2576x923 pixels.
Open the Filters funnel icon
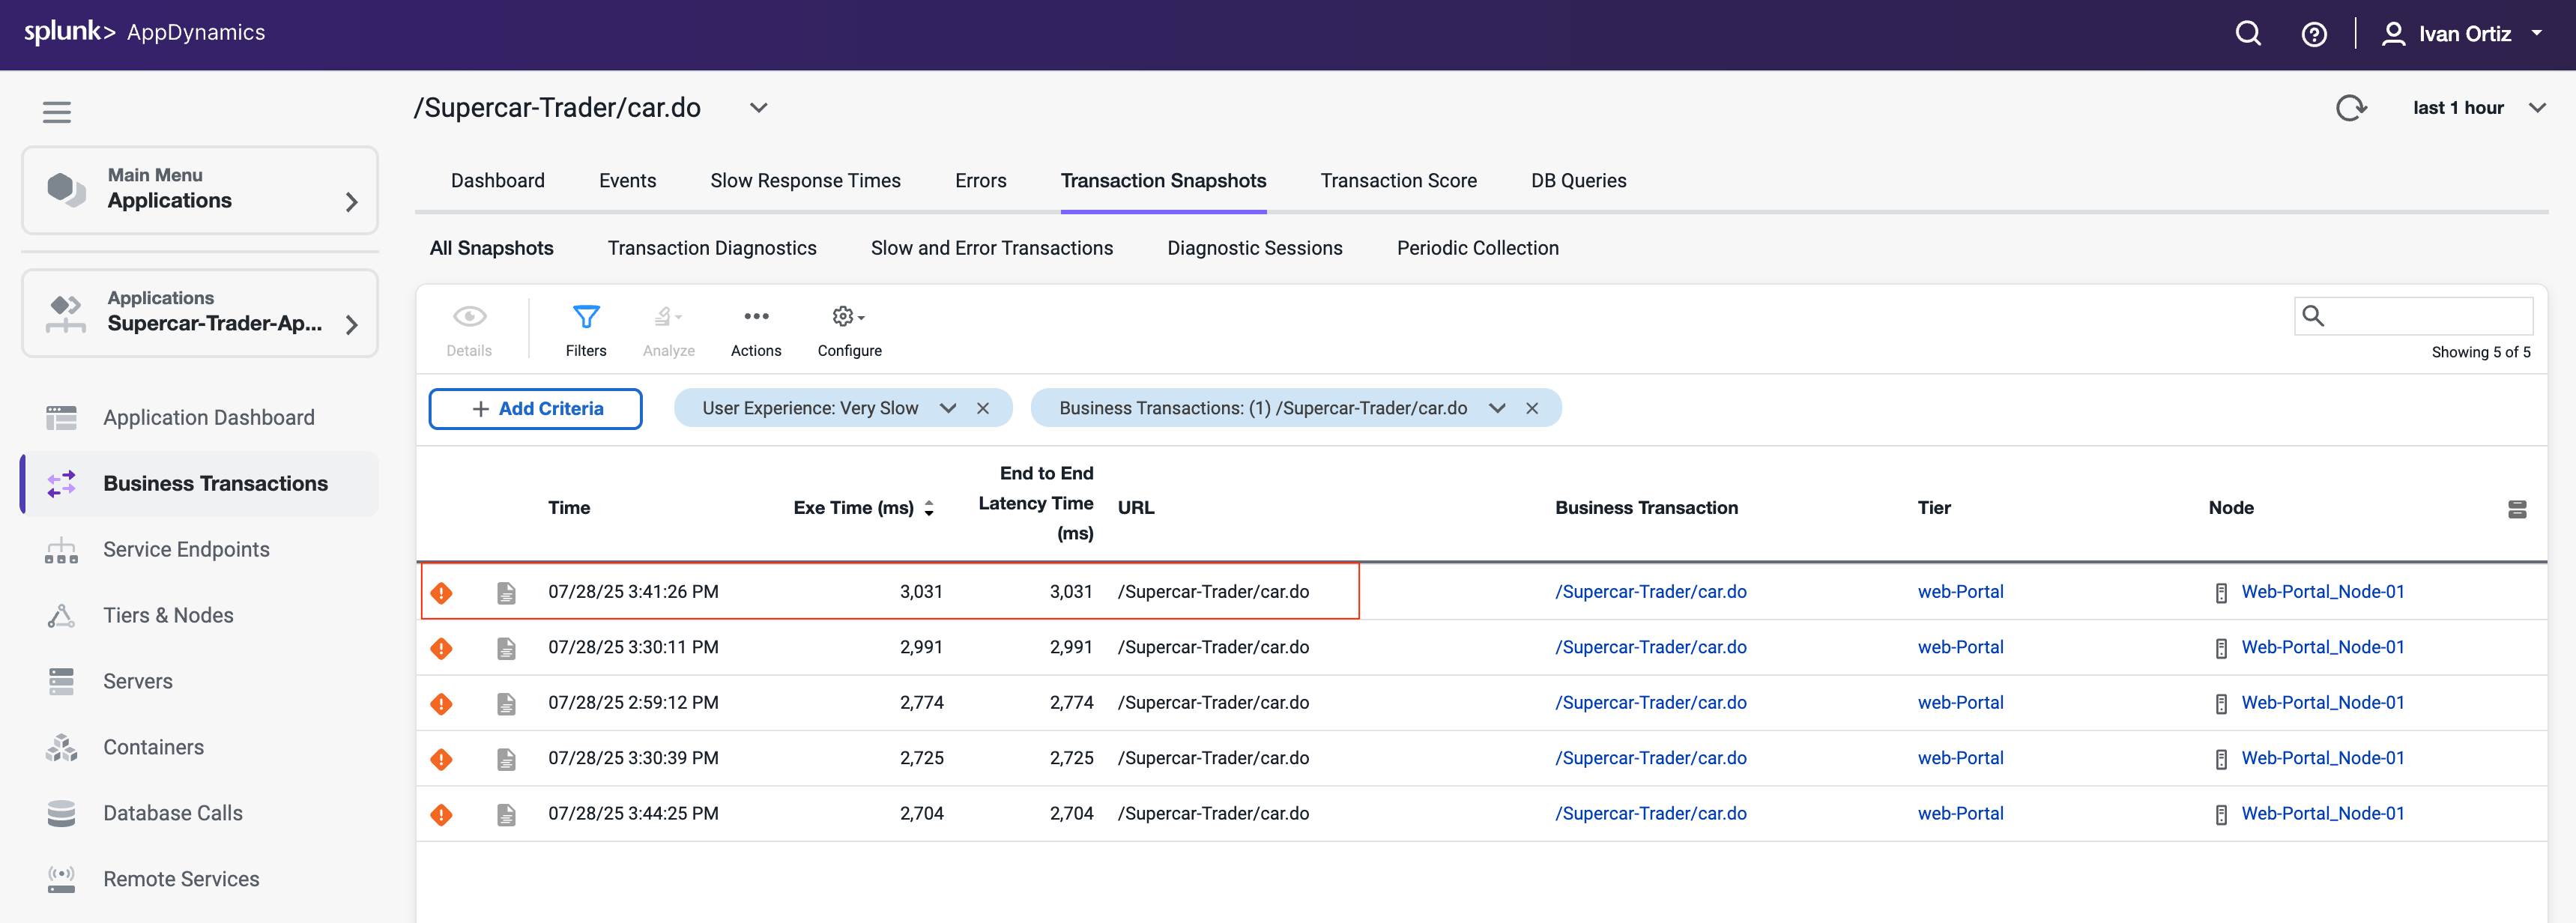tap(586, 318)
